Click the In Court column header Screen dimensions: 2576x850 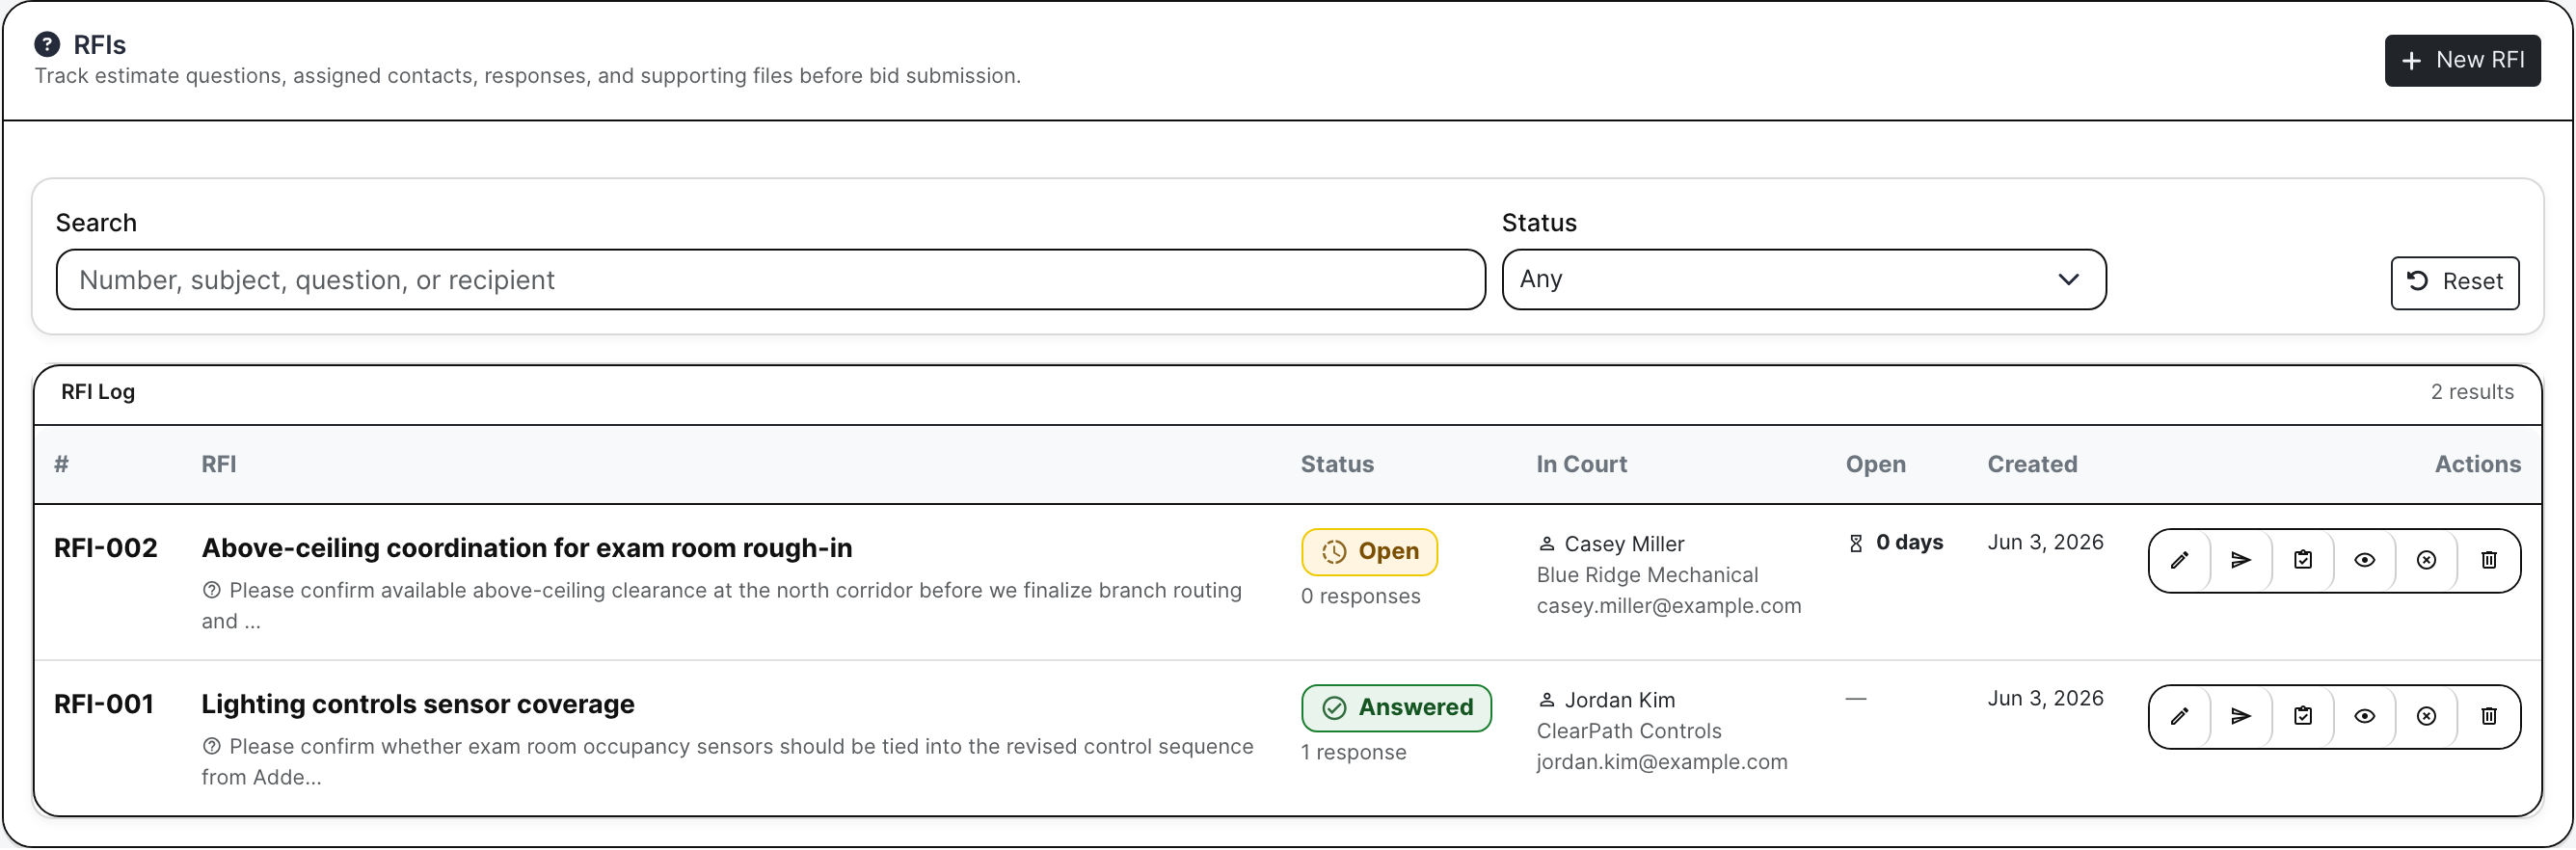pyautogui.click(x=1581, y=465)
